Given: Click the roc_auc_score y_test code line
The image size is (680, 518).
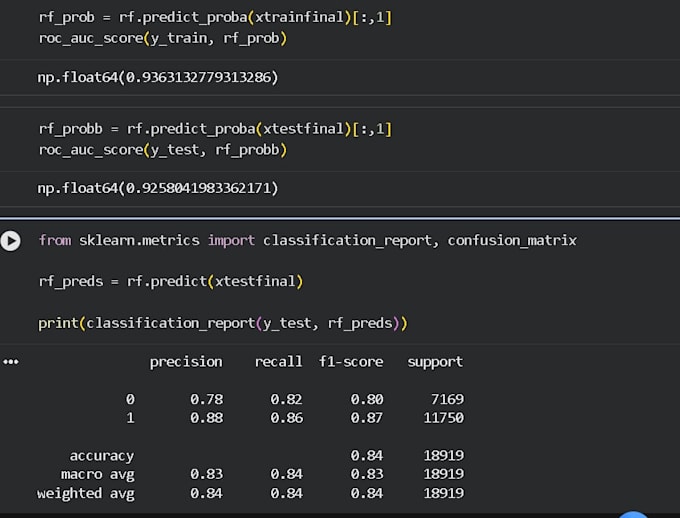Looking at the screenshot, I should pyautogui.click(x=163, y=150).
